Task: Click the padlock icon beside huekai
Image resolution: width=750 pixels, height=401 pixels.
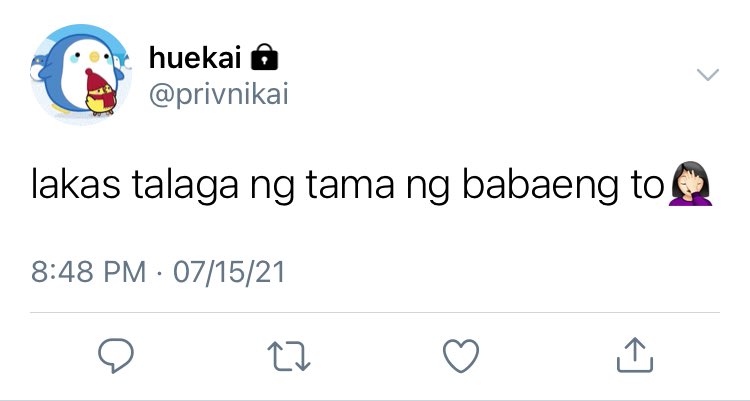Action: 265,57
